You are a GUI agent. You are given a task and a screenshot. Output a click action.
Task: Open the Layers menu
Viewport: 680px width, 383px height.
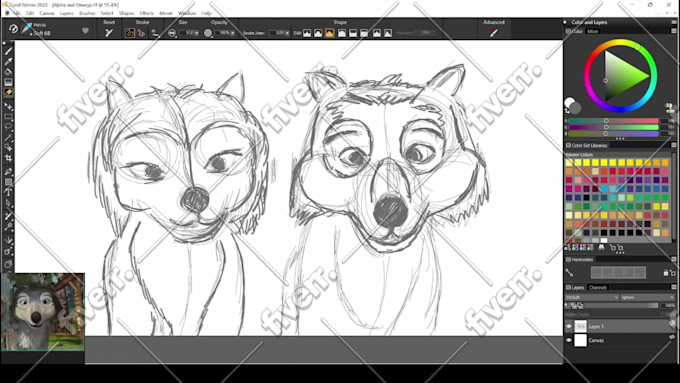pos(66,13)
